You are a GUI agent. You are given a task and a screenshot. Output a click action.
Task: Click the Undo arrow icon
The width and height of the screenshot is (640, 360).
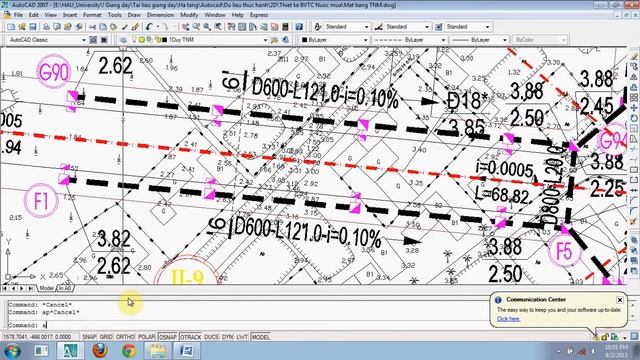pos(148,27)
